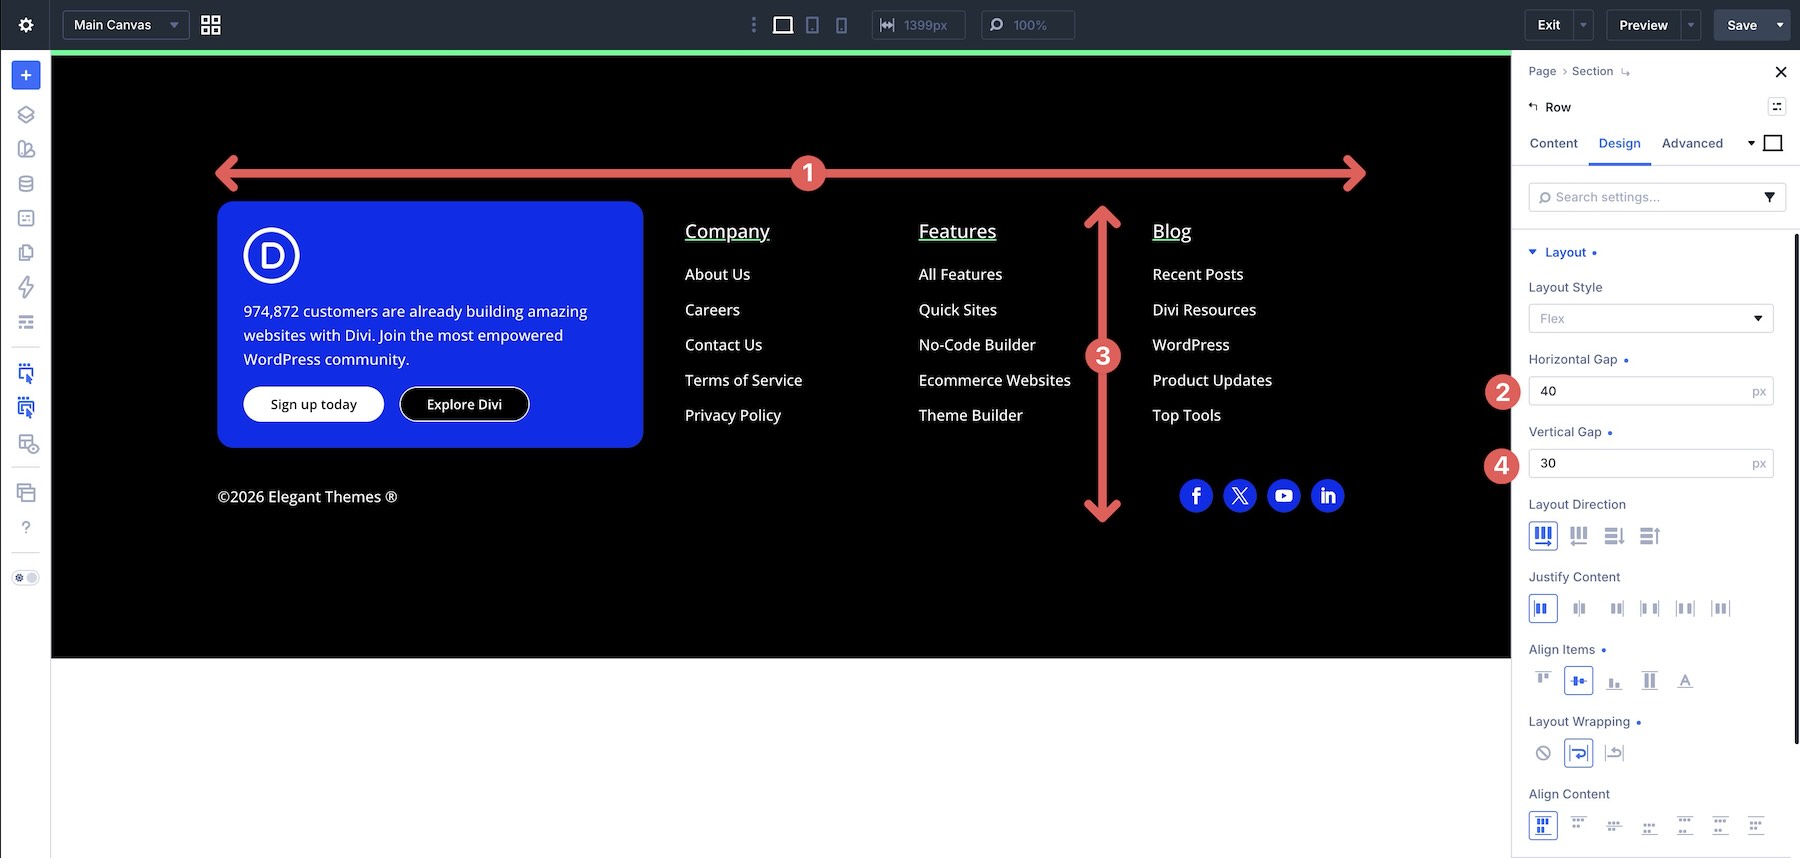Screen dimensions: 1800x858
Task: Open the three-dot options menu in top bar
Action: pyautogui.click(x=754, y=25)
